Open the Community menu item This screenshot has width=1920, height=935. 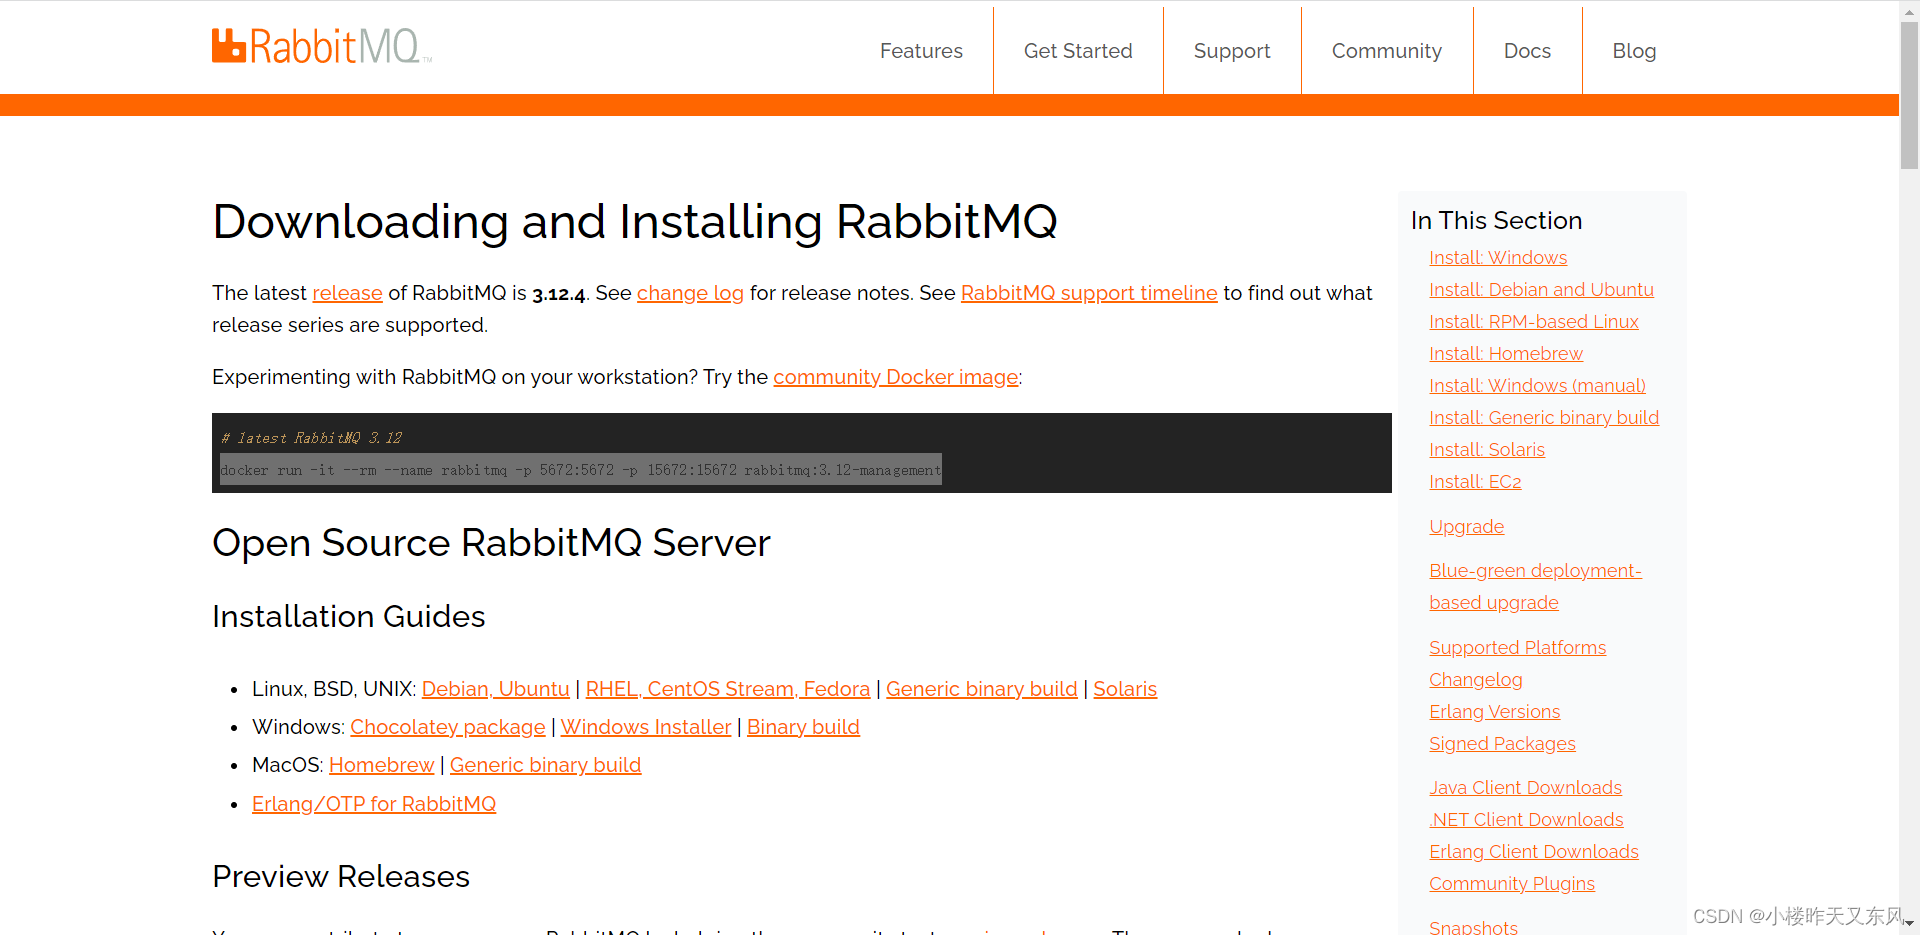click(1386, 50)
